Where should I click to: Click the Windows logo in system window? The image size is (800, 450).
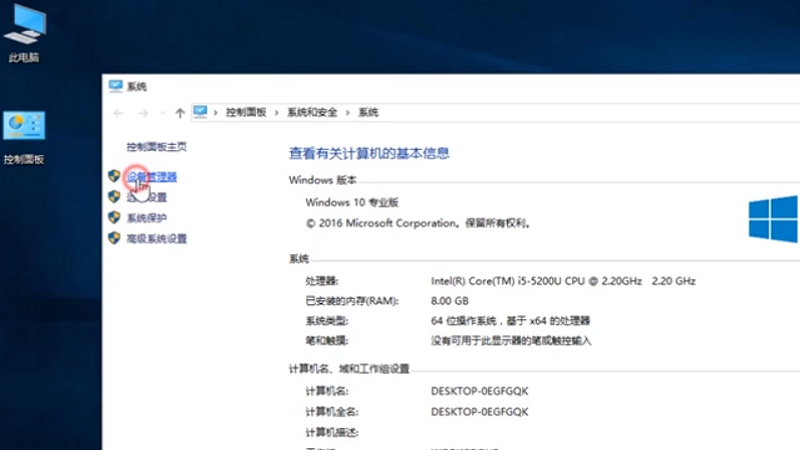(773, 219)
